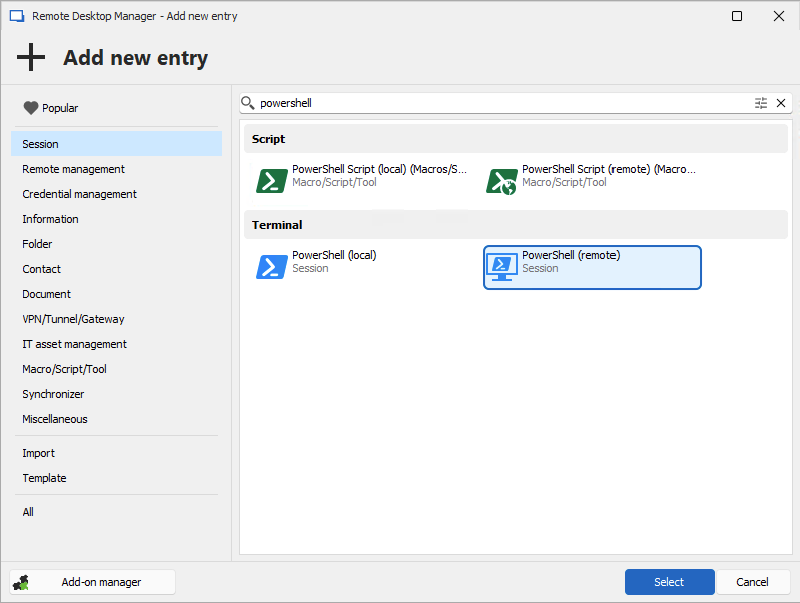Image resolution: width=800 pixels, height=603 pixels.
Task: Select PowerShell Script (local) entry label
Action: click(x=379, y=169)
